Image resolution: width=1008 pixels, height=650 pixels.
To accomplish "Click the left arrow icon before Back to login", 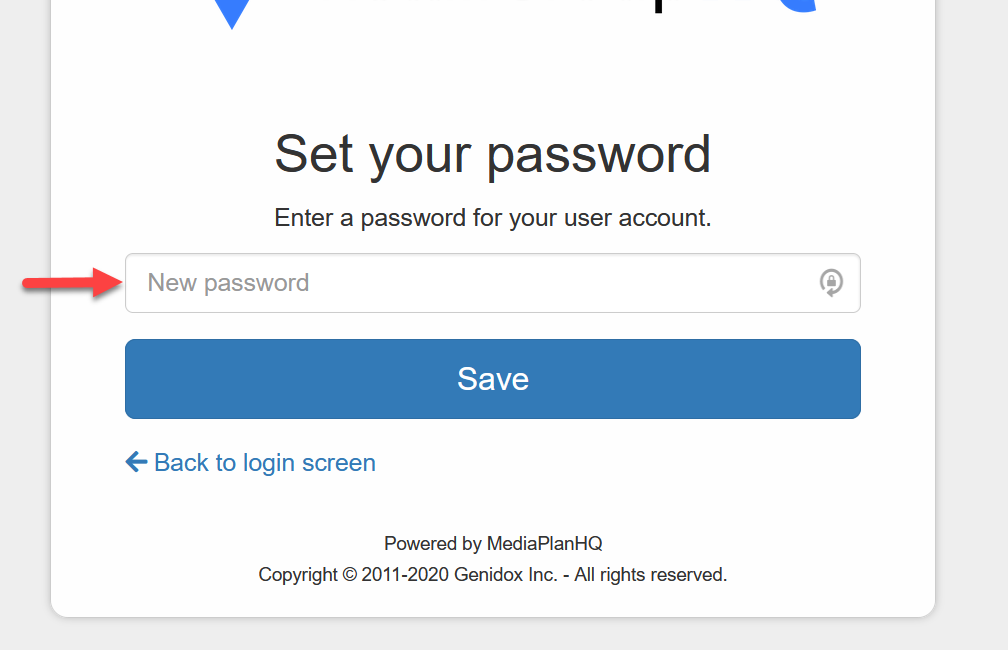I will click(136, 462).
